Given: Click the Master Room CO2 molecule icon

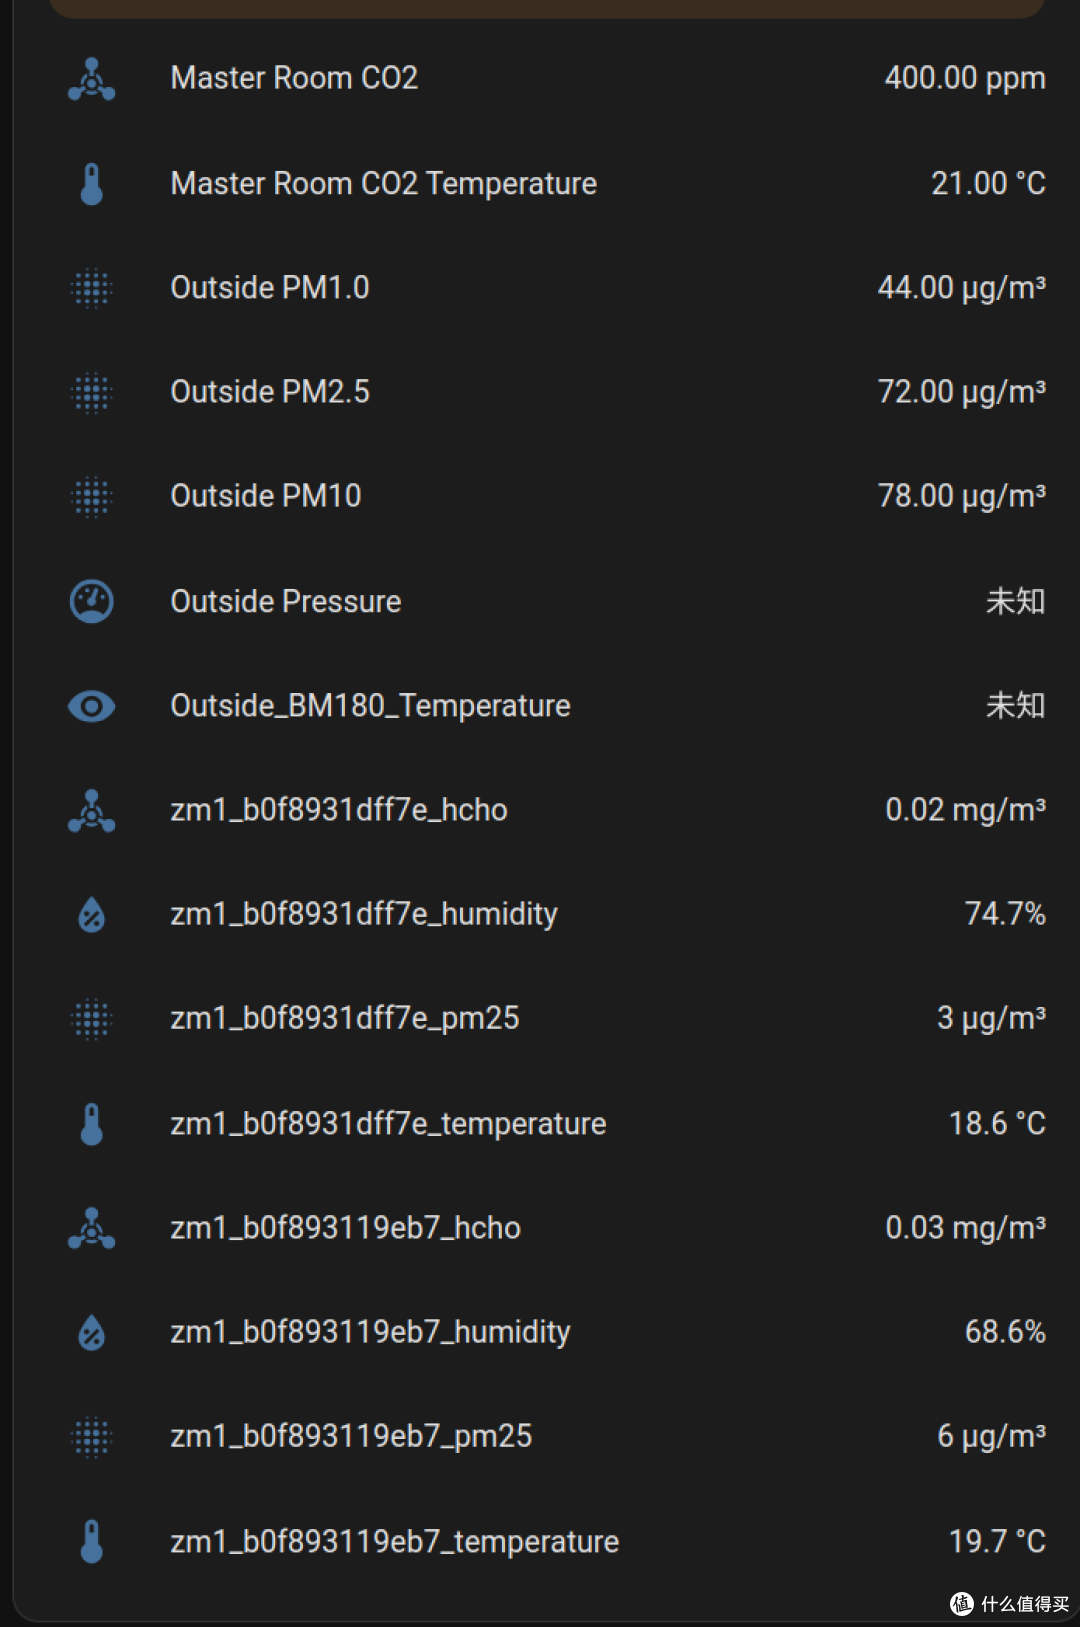Looking at the screenshot, I should click(x=91, y=79).
